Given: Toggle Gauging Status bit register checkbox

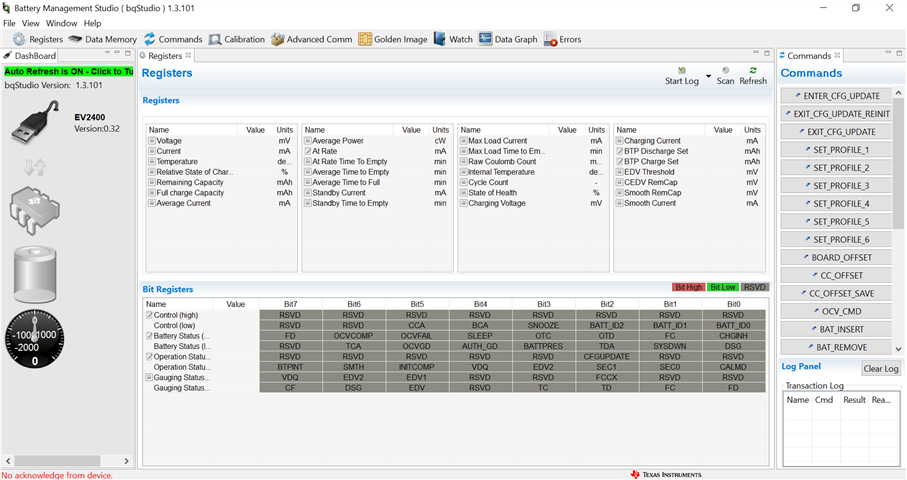Looking at the screenshot, I should (x=149, y=377).
